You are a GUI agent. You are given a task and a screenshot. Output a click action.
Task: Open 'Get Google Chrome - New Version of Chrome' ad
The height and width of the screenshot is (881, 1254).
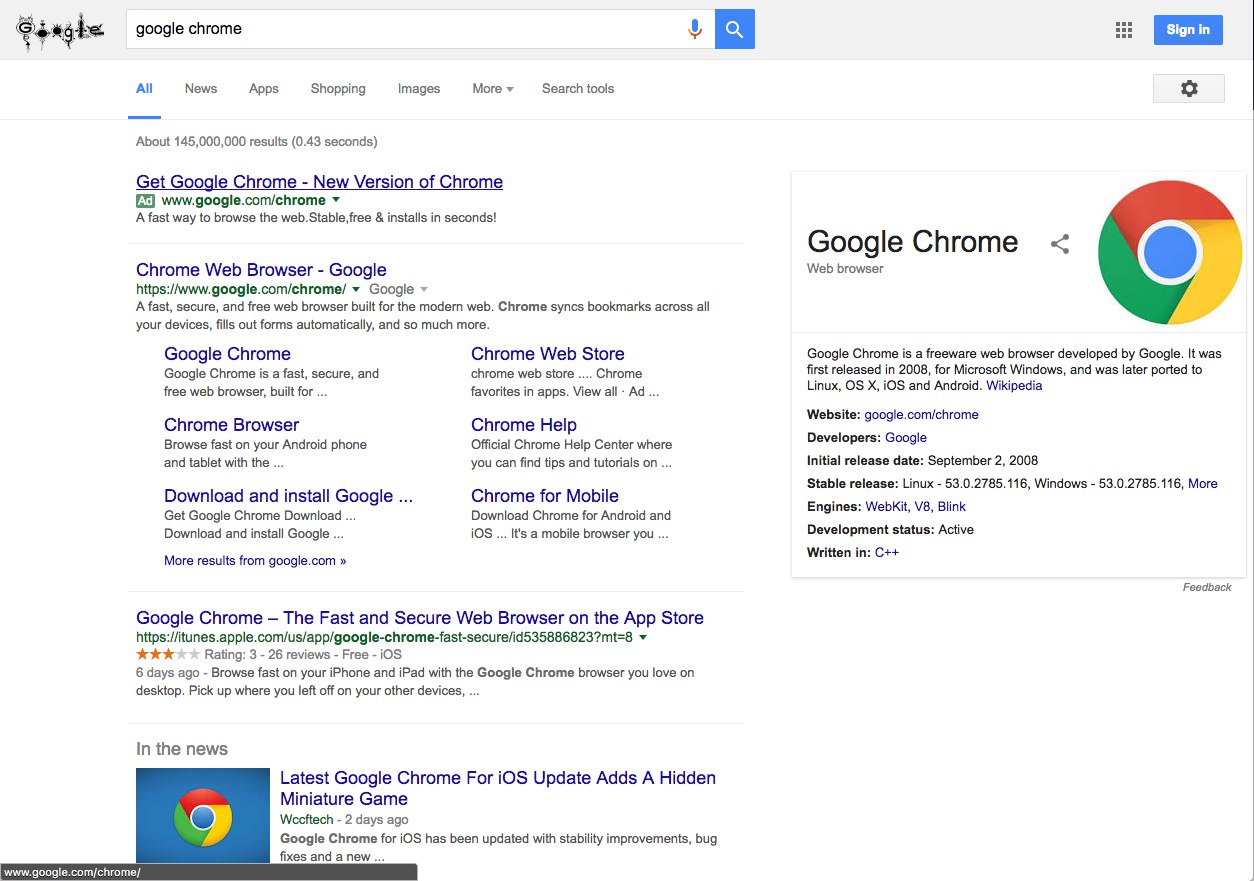319,182
